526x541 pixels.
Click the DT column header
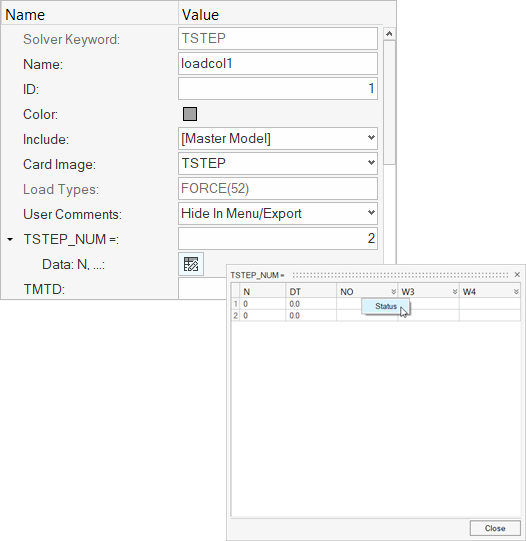click(311, 292)
